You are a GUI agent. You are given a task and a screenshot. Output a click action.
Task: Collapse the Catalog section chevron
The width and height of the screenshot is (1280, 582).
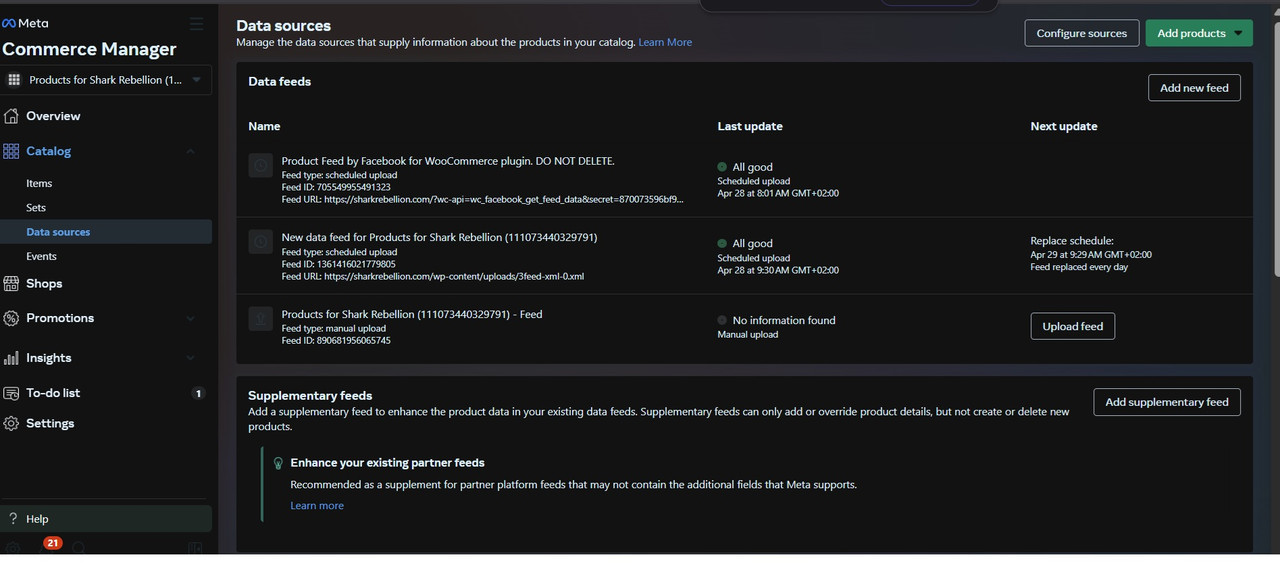(190, 151)
